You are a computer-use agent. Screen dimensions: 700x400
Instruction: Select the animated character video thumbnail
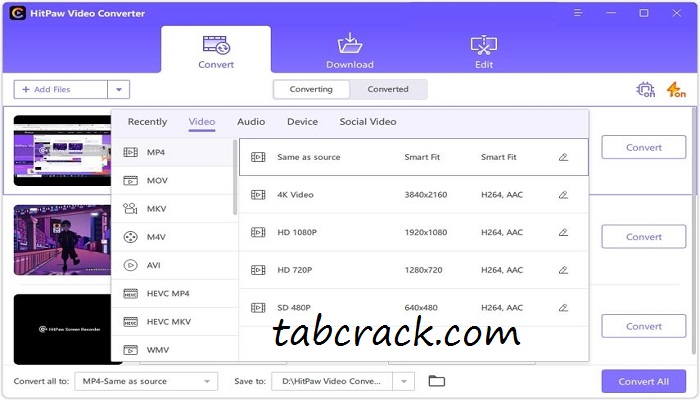(62, 240)
